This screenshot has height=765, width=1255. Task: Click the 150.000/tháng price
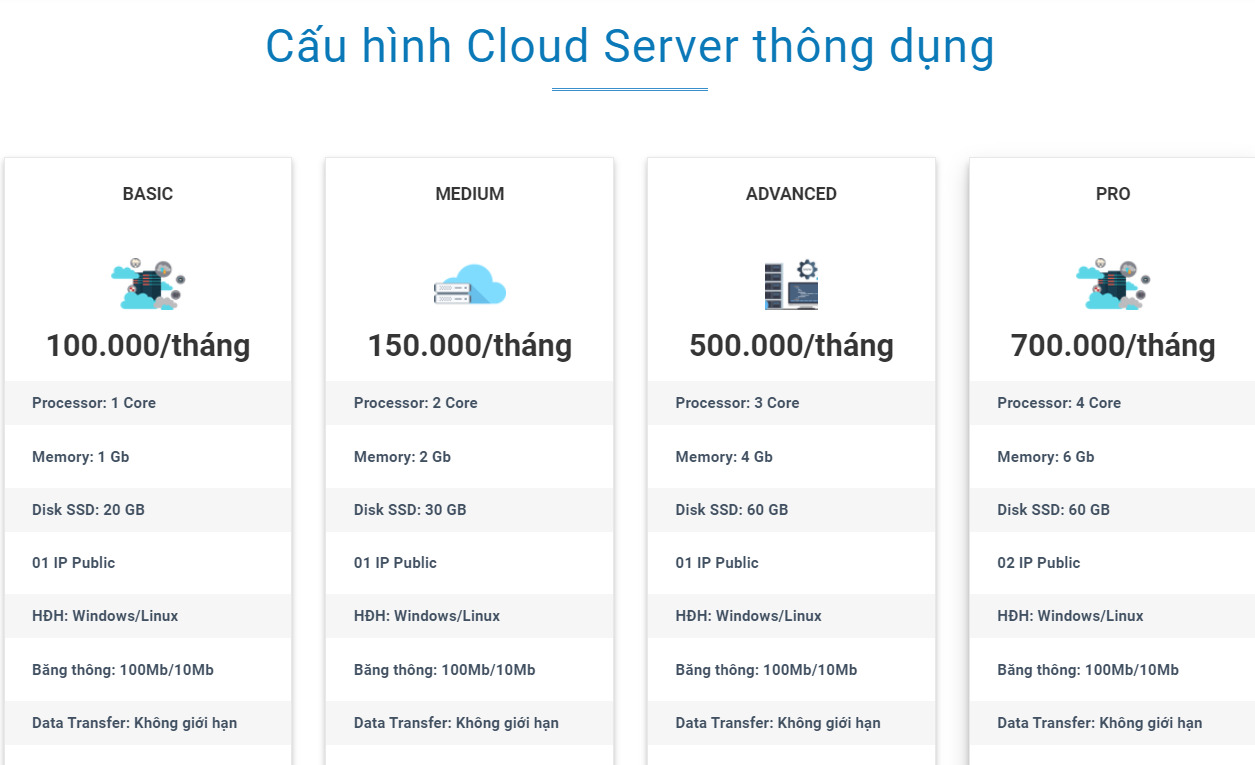(x=470, y=346)
